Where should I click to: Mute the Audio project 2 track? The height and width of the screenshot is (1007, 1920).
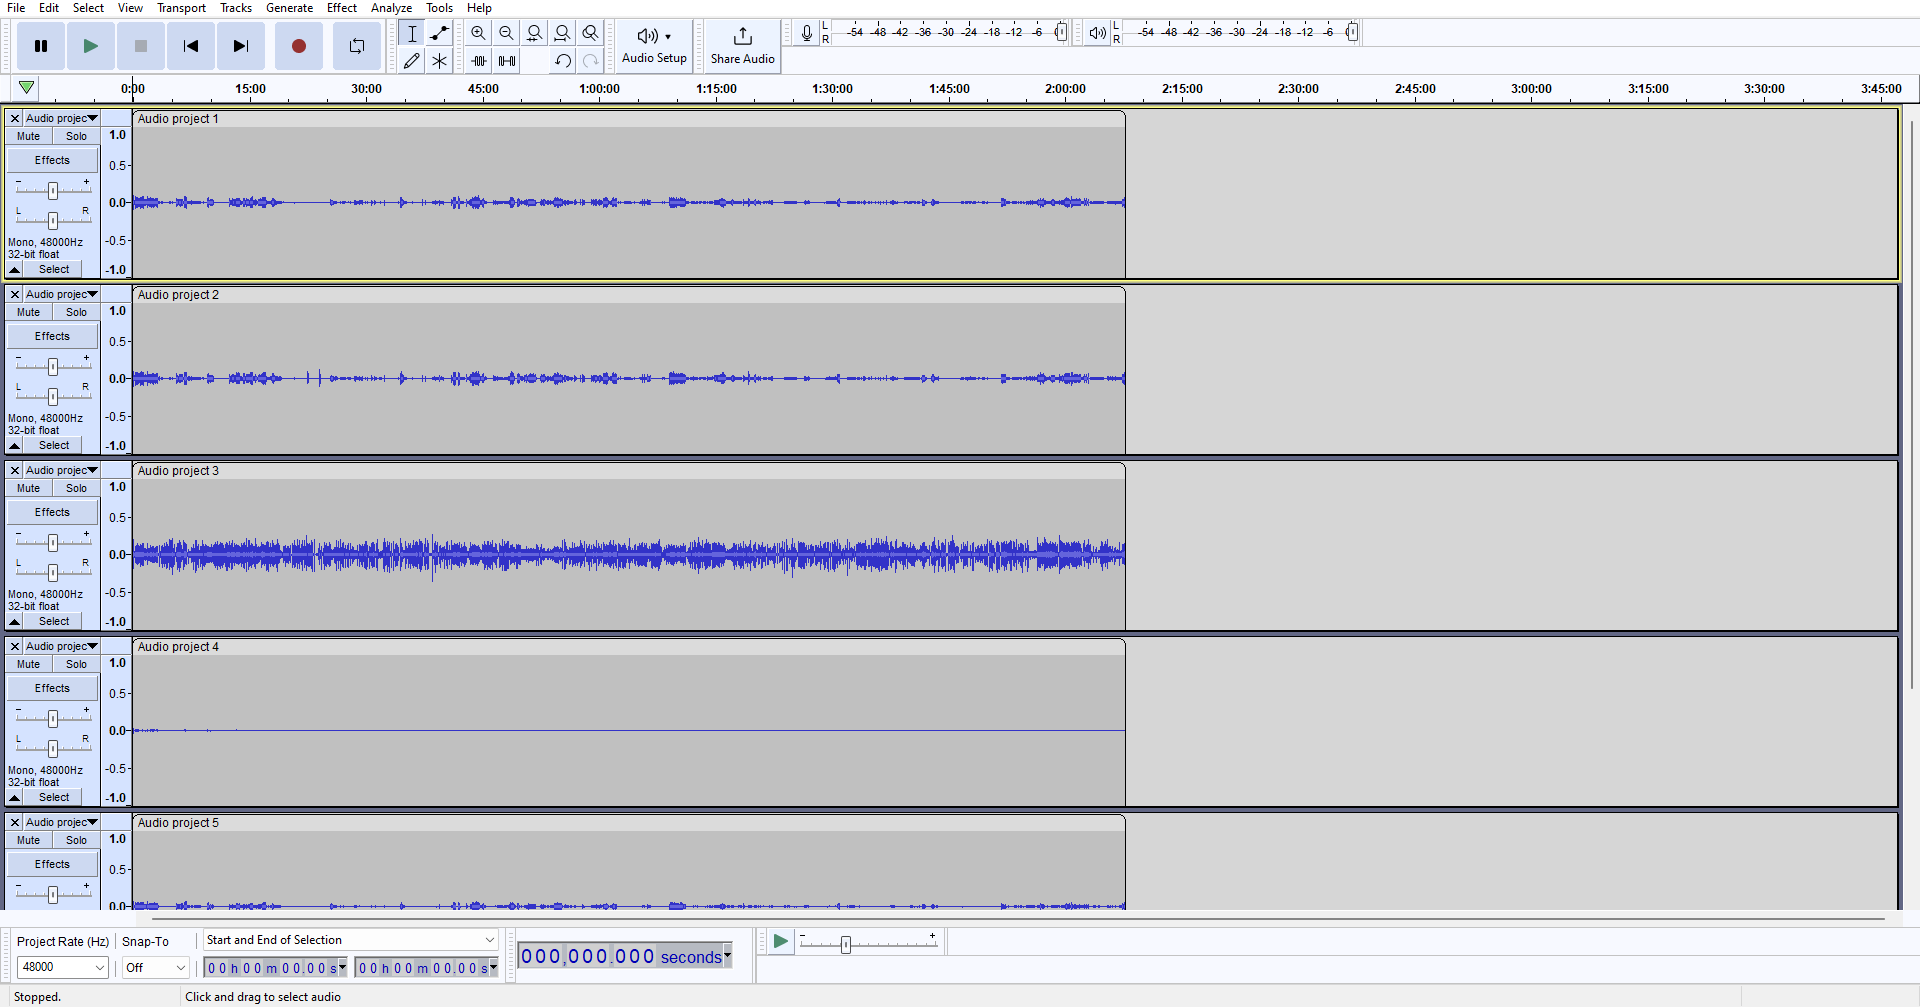pos(29,312)
